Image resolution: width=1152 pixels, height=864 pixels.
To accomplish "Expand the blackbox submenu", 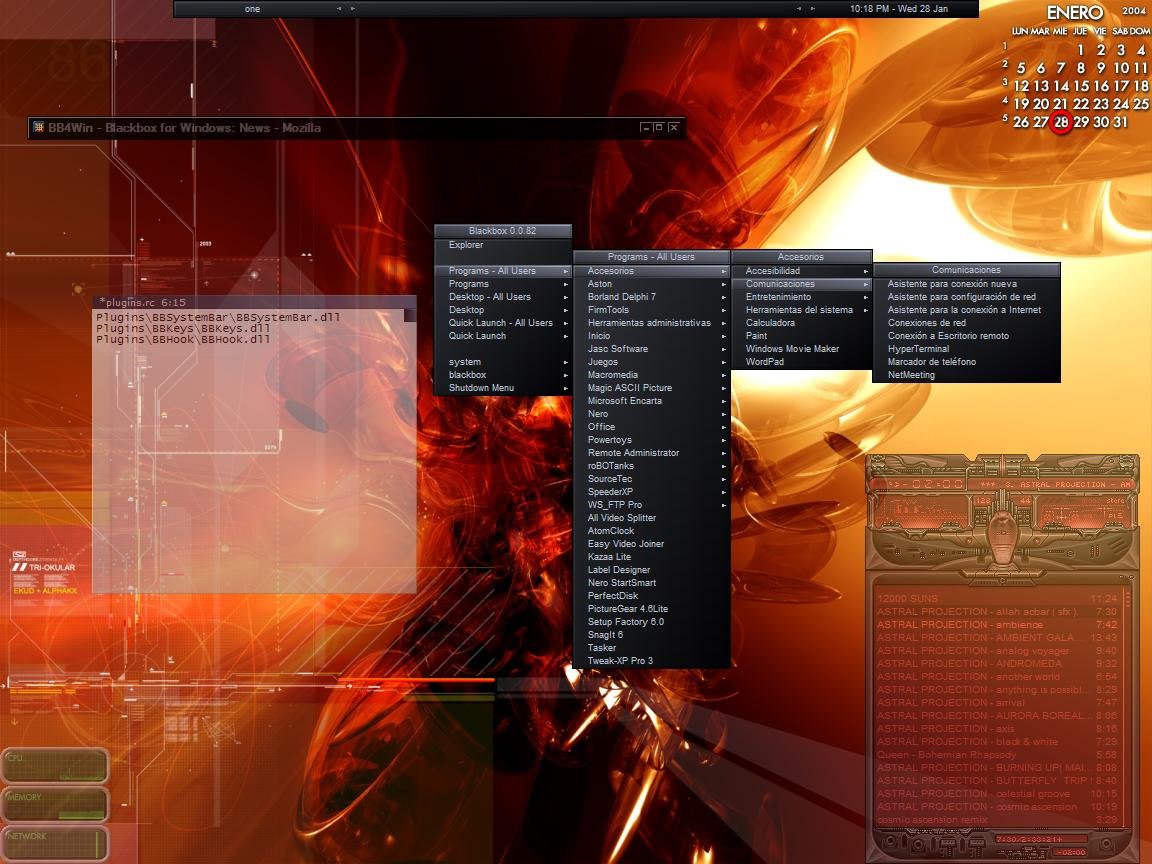I will click(503, 375).
